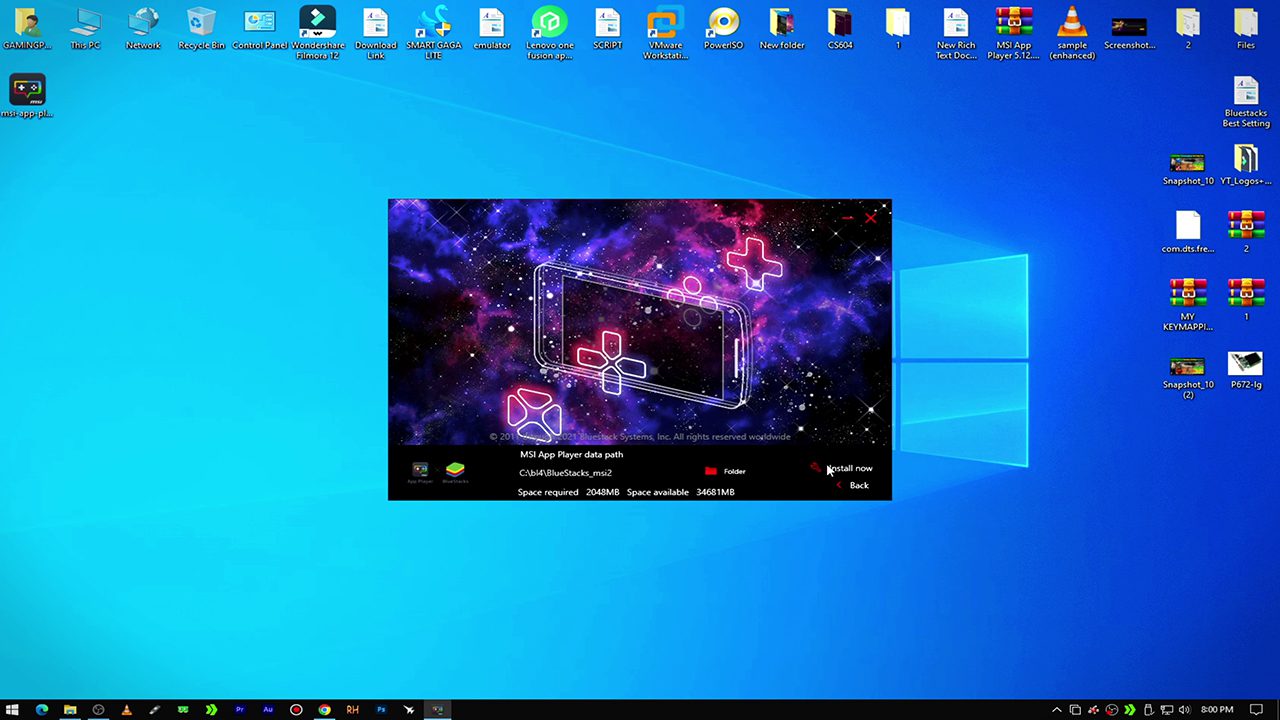This screenshot has width=1280, height=720.
Task: Click the 8:00 PM taskbar clock
Action: [1217, 710]
